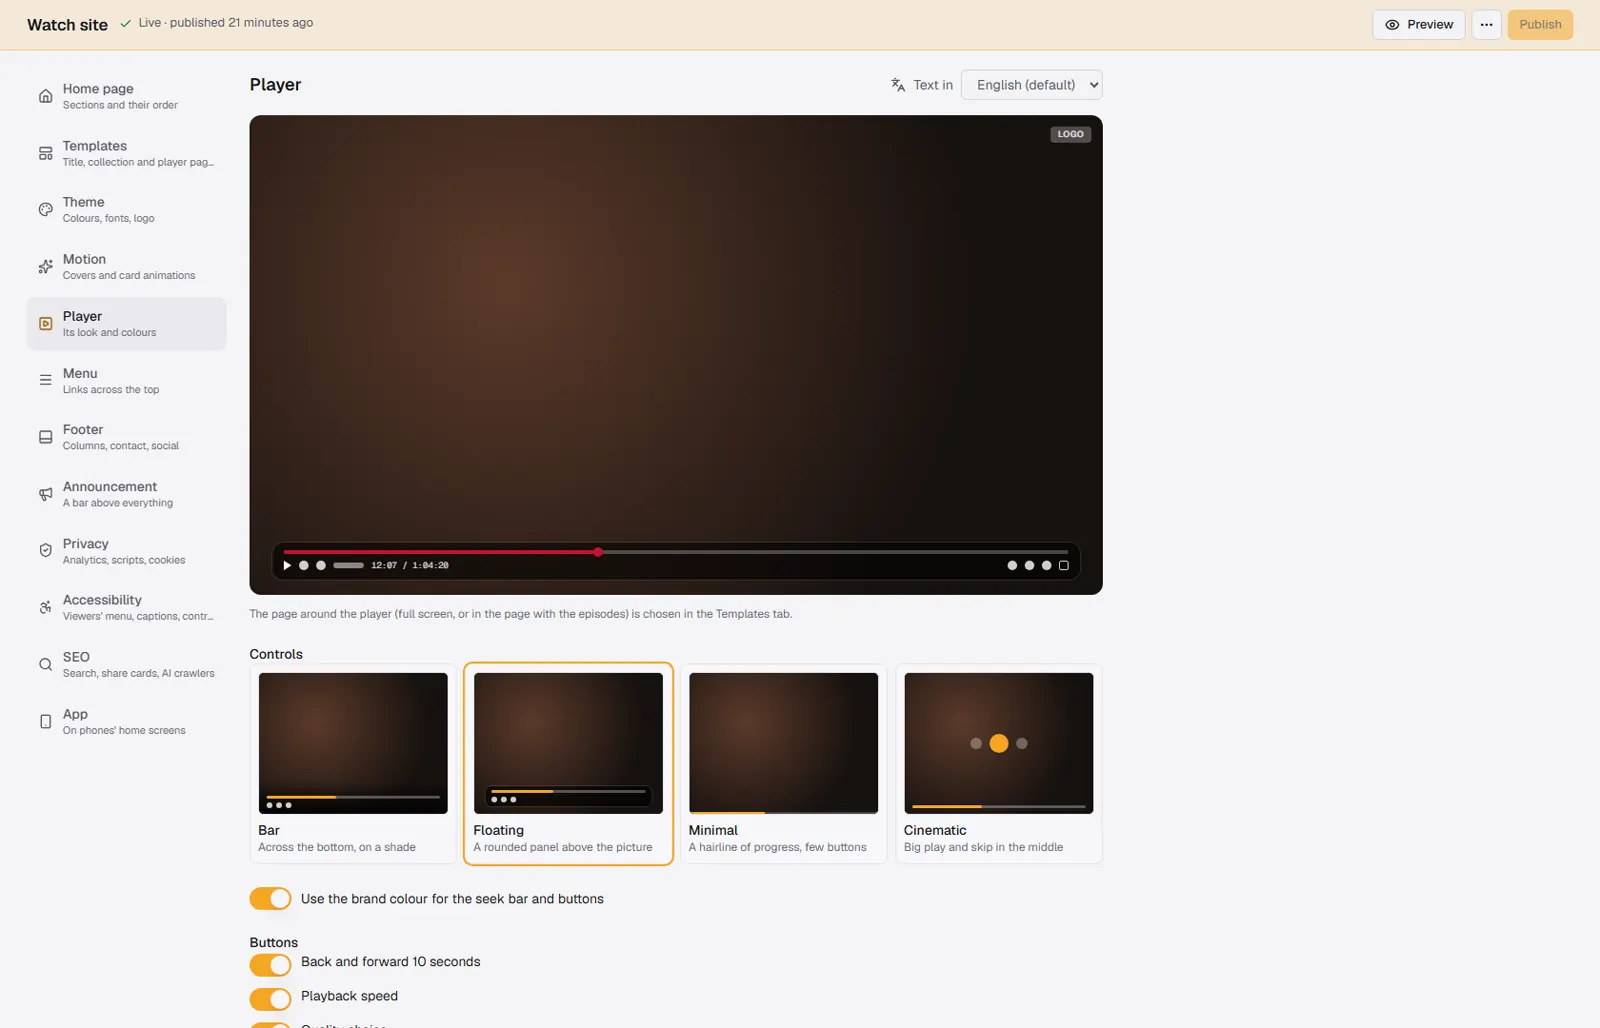Click the LOGO badge in player preview
The width and height of the screenshot is (1600, 1028).
(1070, 134)
